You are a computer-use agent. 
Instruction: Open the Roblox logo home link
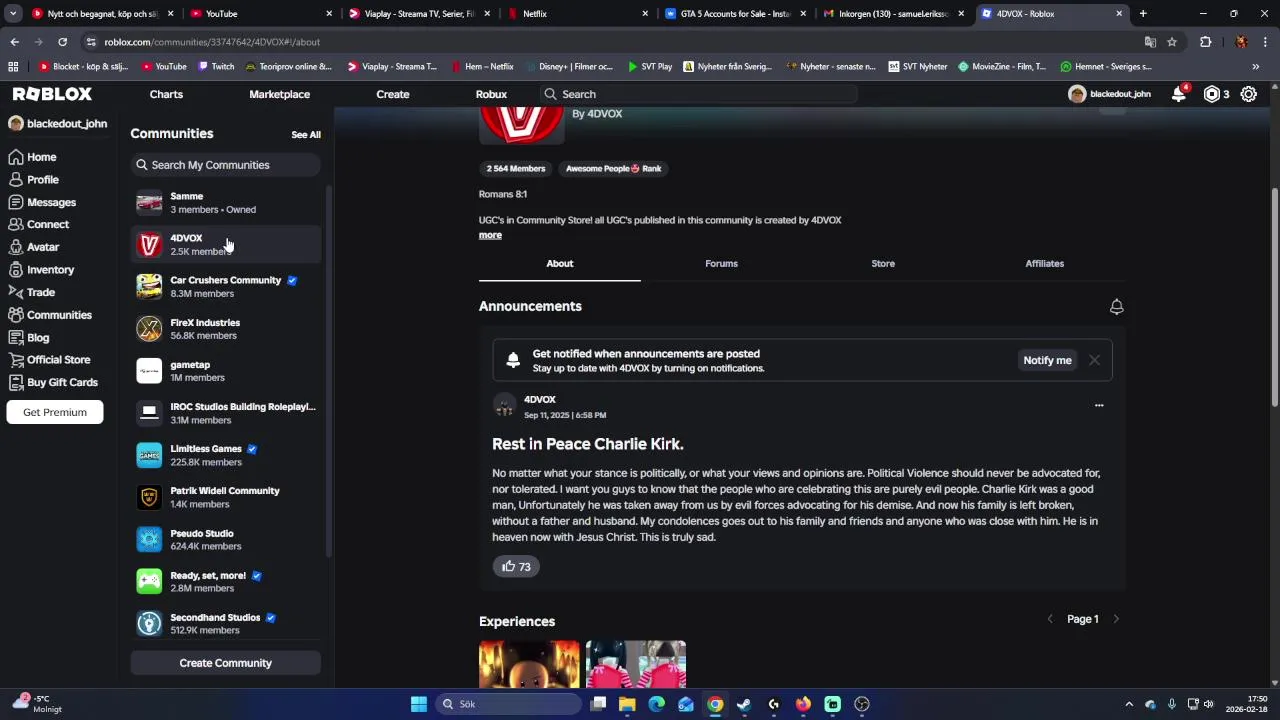pyautogui.click(x=52, y=94)
